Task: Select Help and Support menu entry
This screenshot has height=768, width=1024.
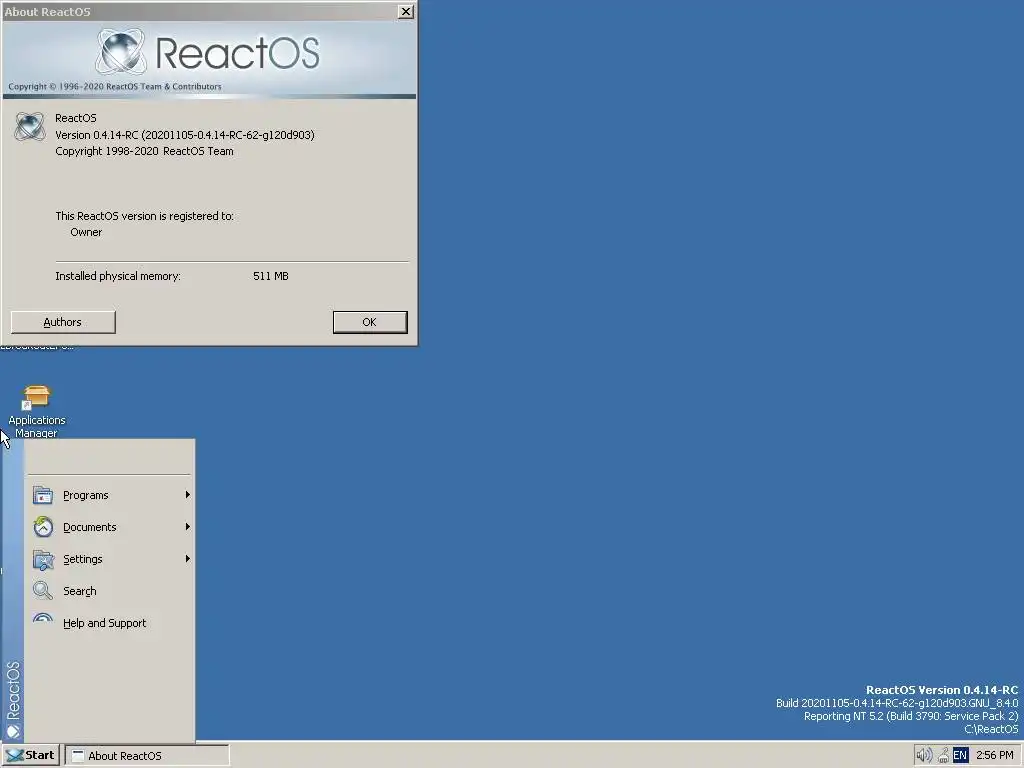Action: pyautogui.click(x=110, y=623)
